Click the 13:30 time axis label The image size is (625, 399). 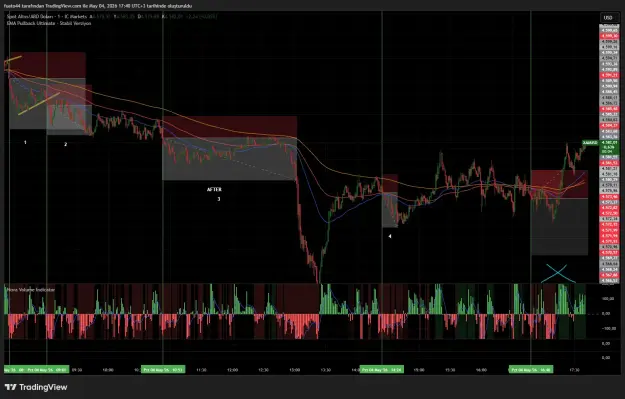tap(326, 370)
